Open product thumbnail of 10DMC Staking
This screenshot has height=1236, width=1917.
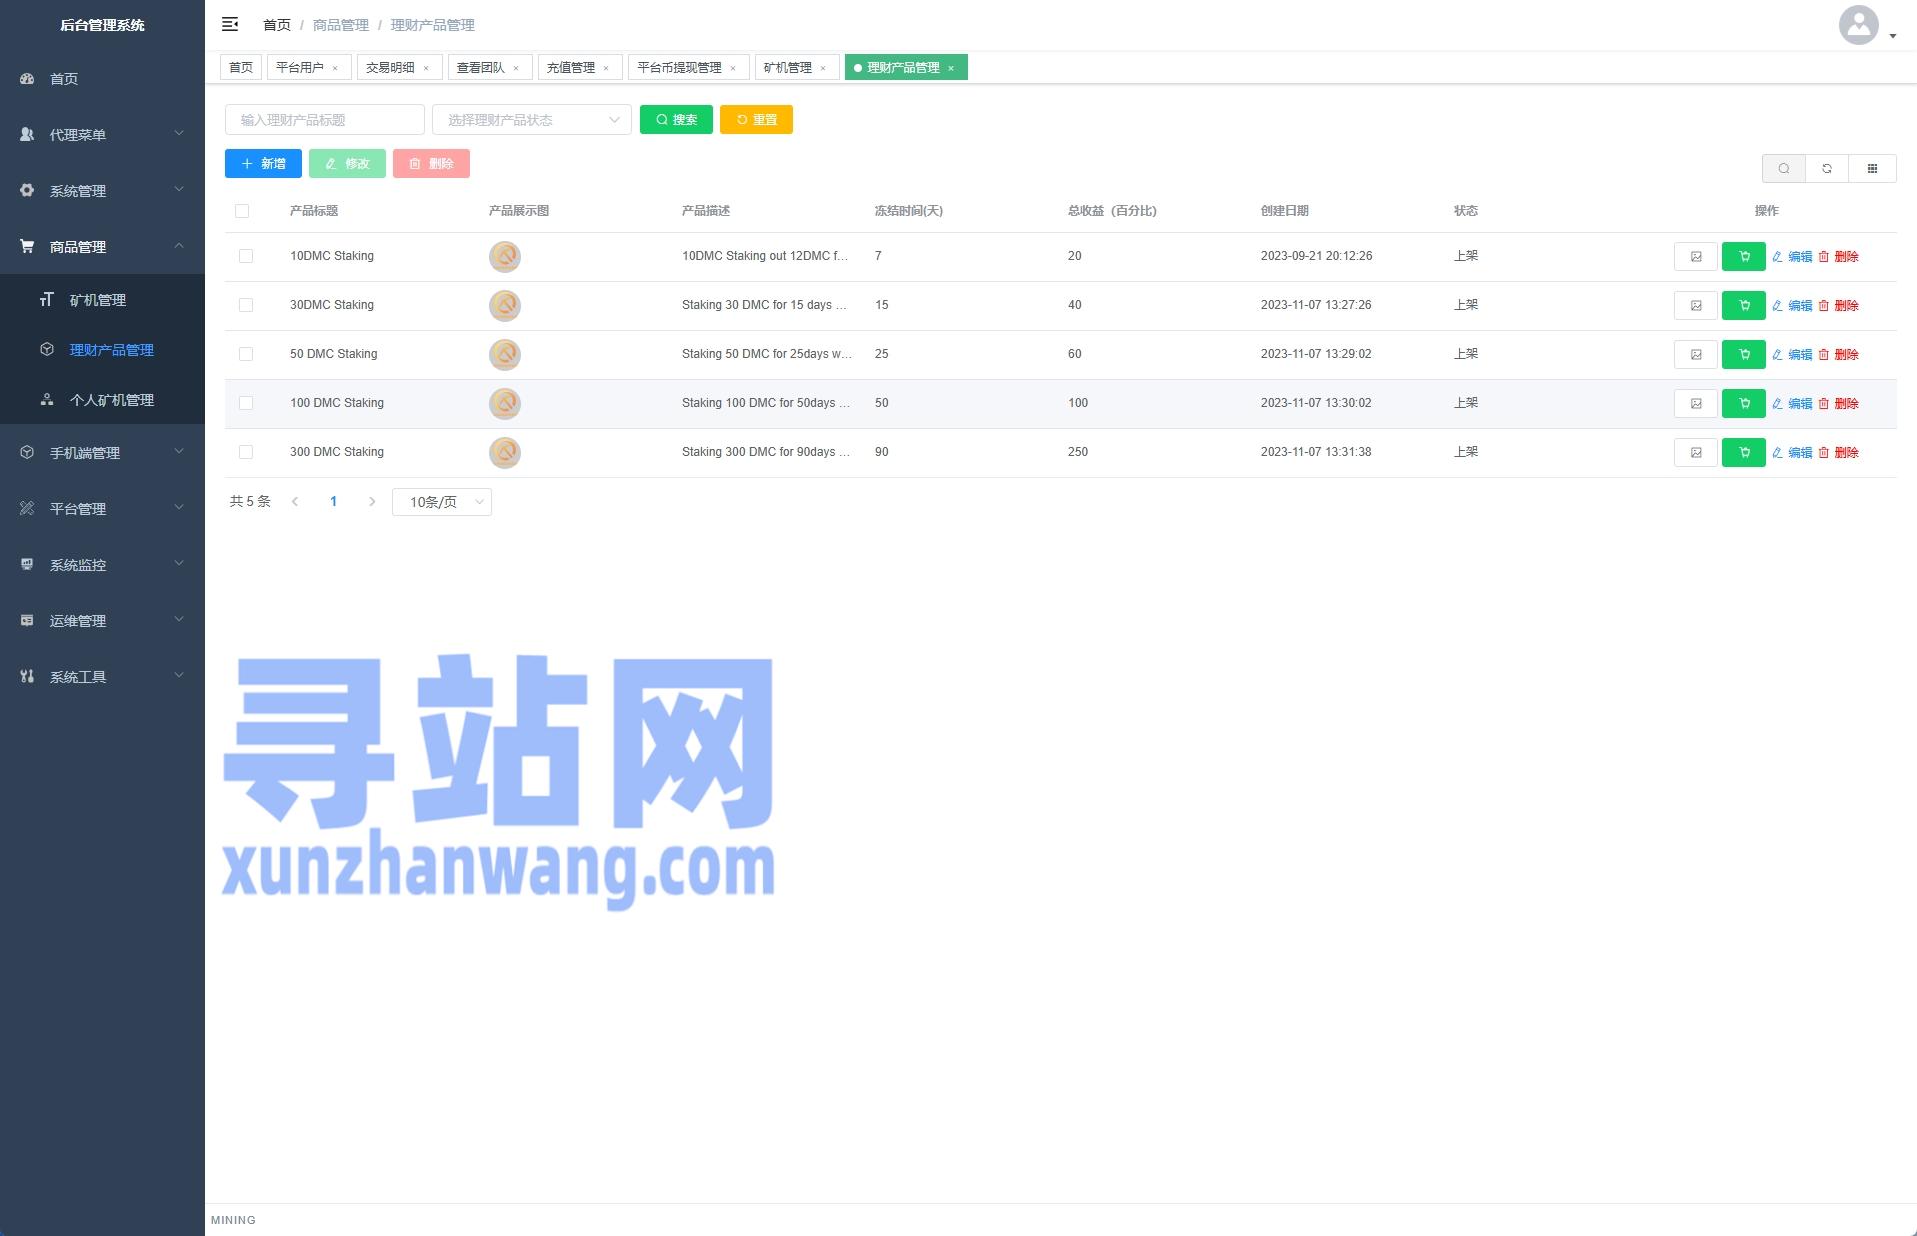pyautogui.click(x=505, y=257)
